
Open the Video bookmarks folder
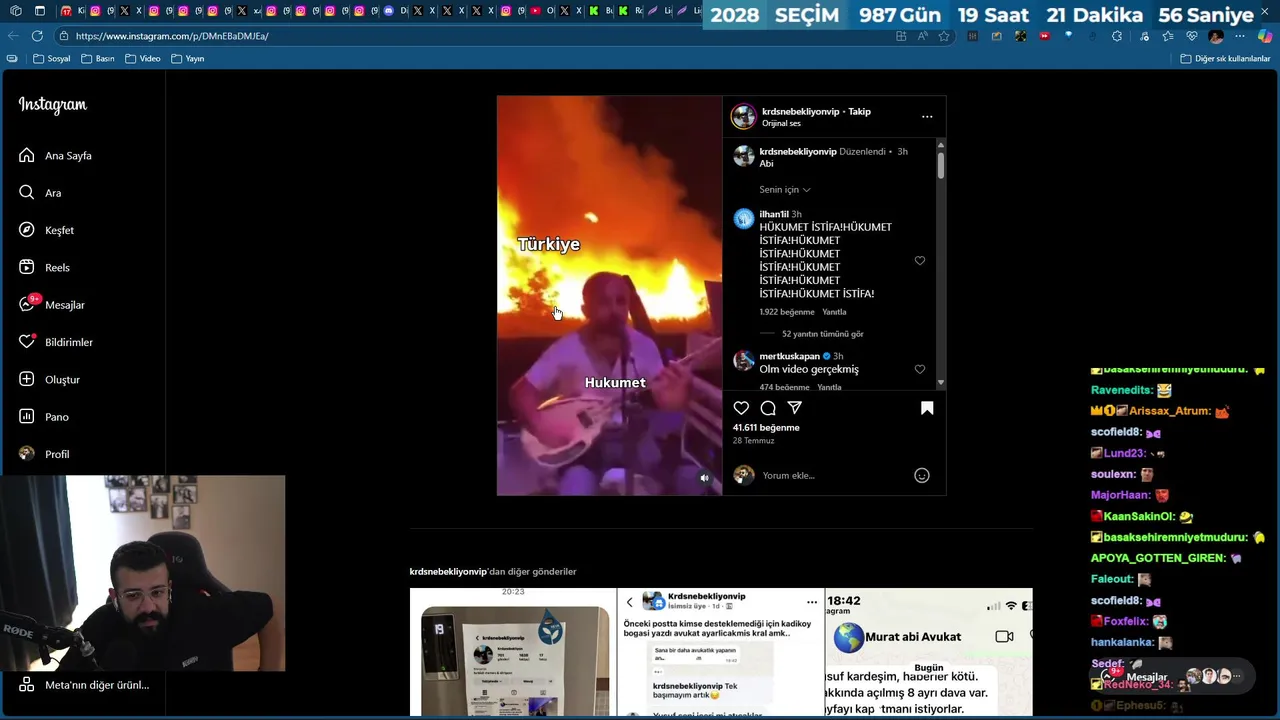[x=143, y=59]
